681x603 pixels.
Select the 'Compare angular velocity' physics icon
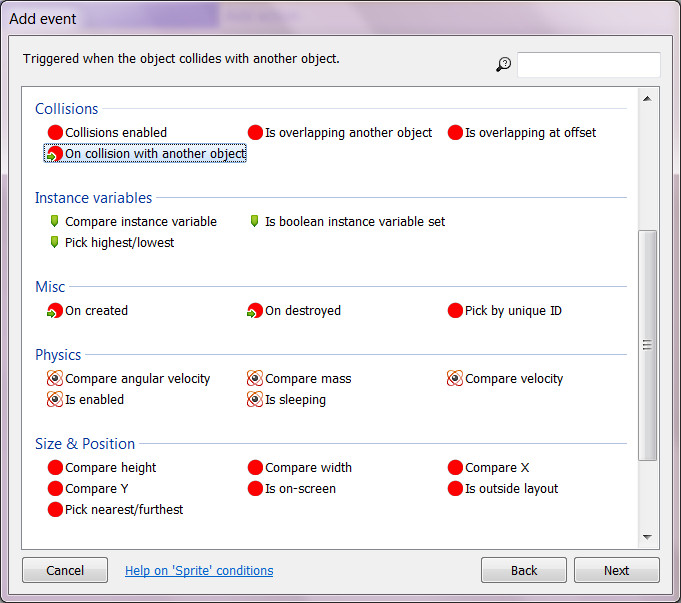[x=55, y=379]
